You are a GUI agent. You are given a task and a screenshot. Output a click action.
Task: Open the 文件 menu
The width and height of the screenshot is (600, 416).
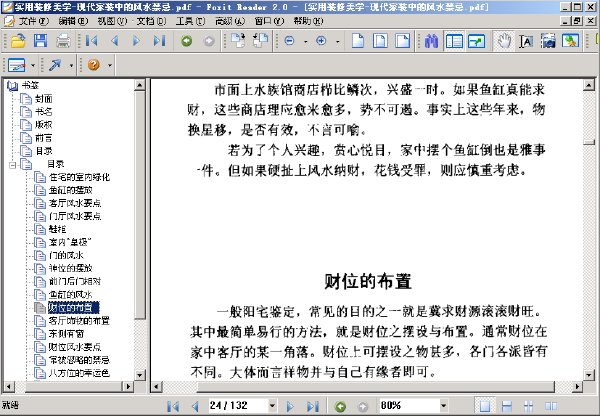coord(34,21)
